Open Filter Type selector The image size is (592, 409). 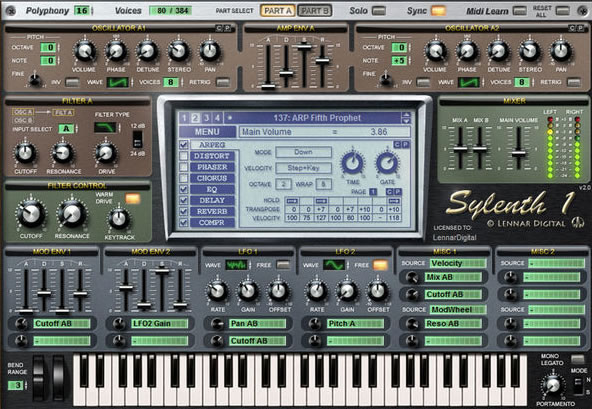[105, 128]
